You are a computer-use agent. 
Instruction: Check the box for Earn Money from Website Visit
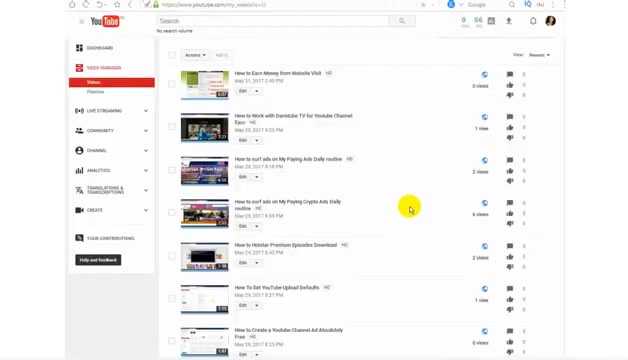click(x=171, y=84)
